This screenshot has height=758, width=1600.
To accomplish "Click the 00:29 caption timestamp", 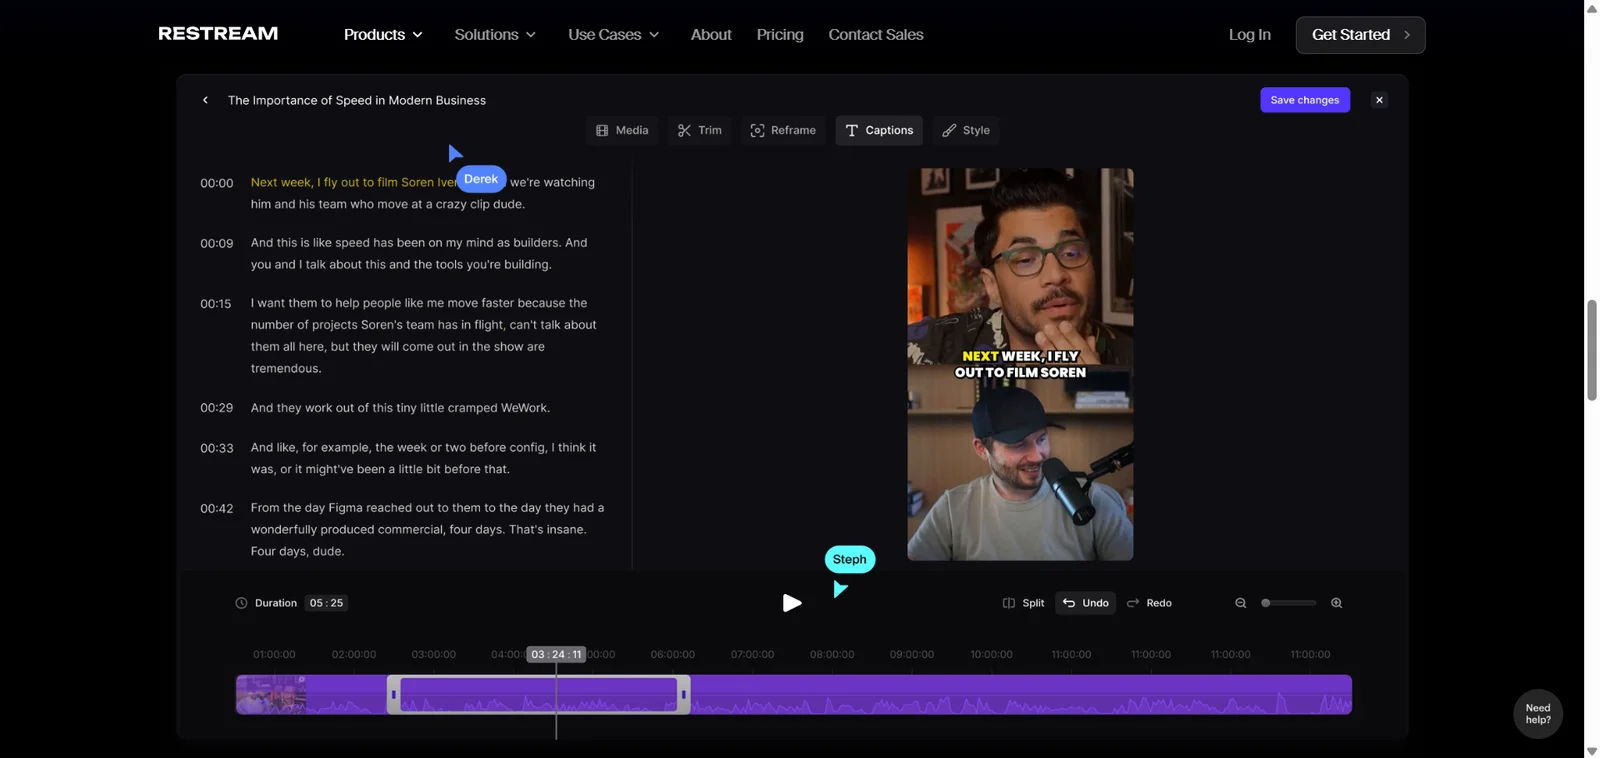I will [x=217, y=408].
